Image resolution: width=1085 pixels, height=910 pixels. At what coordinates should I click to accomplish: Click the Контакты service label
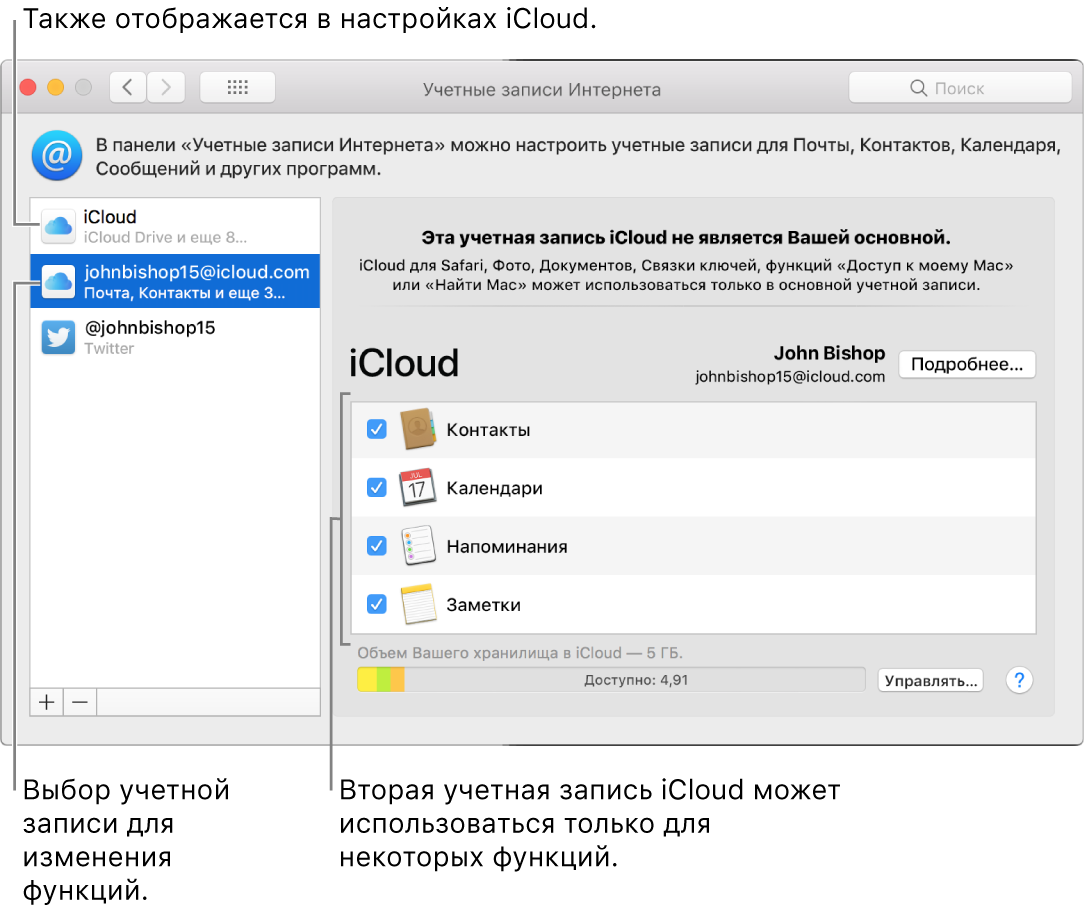[x=489, y=430]
